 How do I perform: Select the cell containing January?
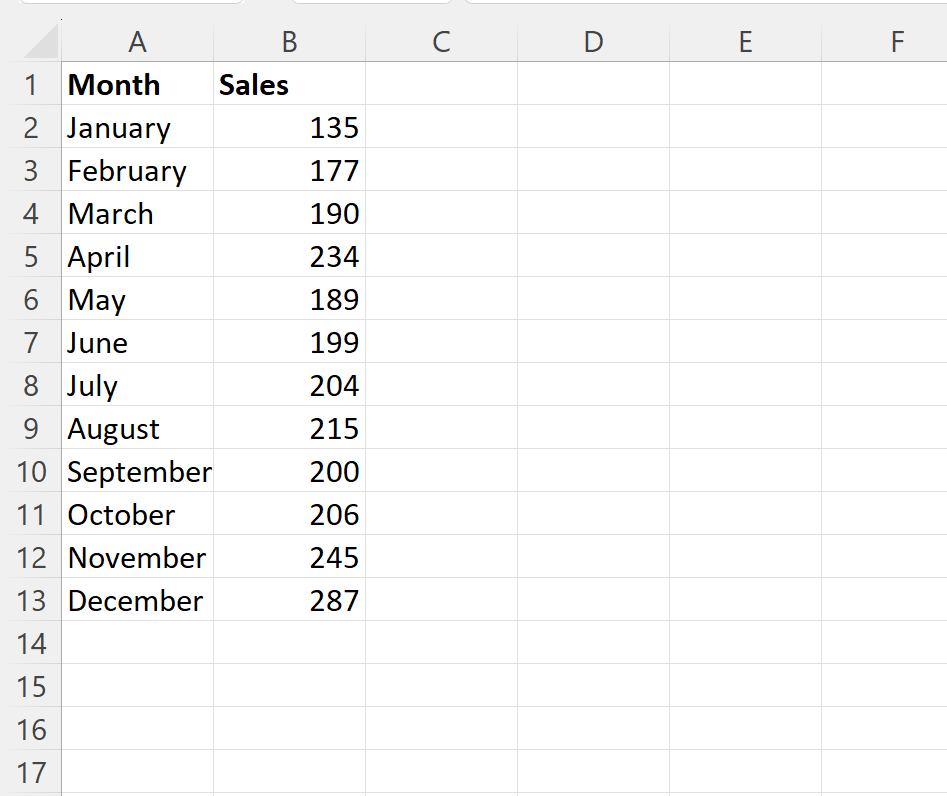(x=138, y=127)
